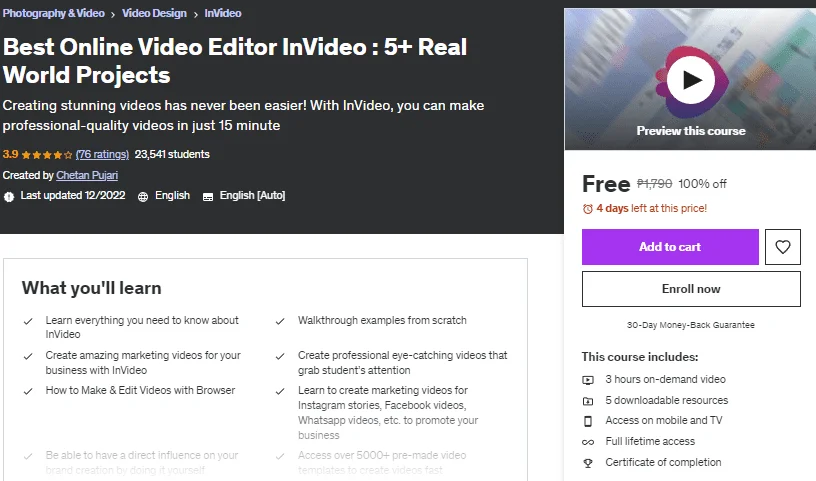Open the Video Design breadcrumb
Viewport: 816px width, 481px height.
click(154, 13)
